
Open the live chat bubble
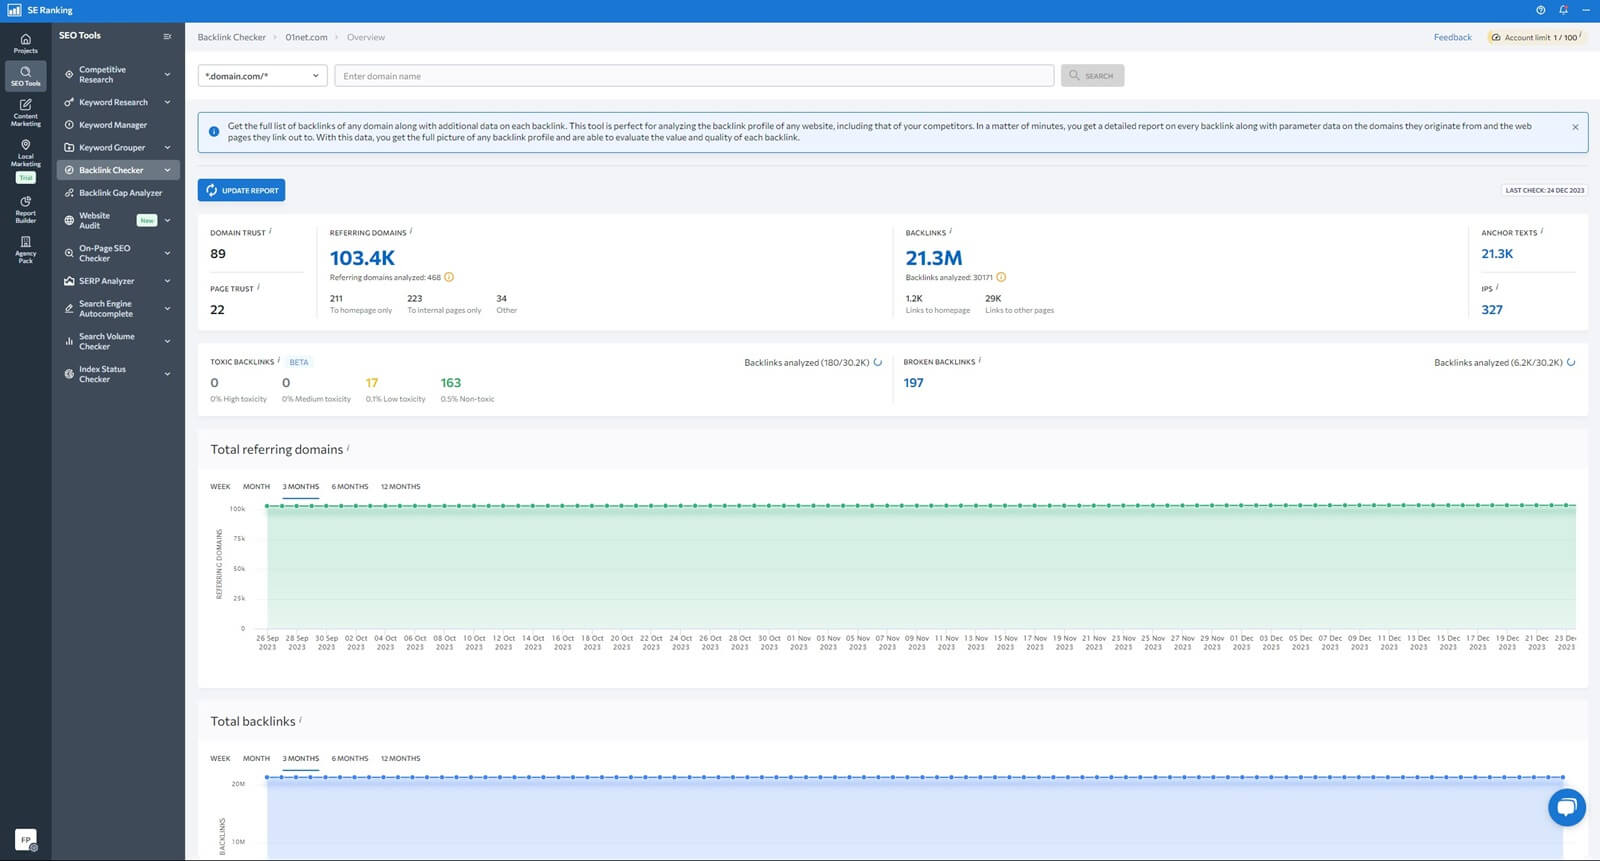tap(1567, 807)
